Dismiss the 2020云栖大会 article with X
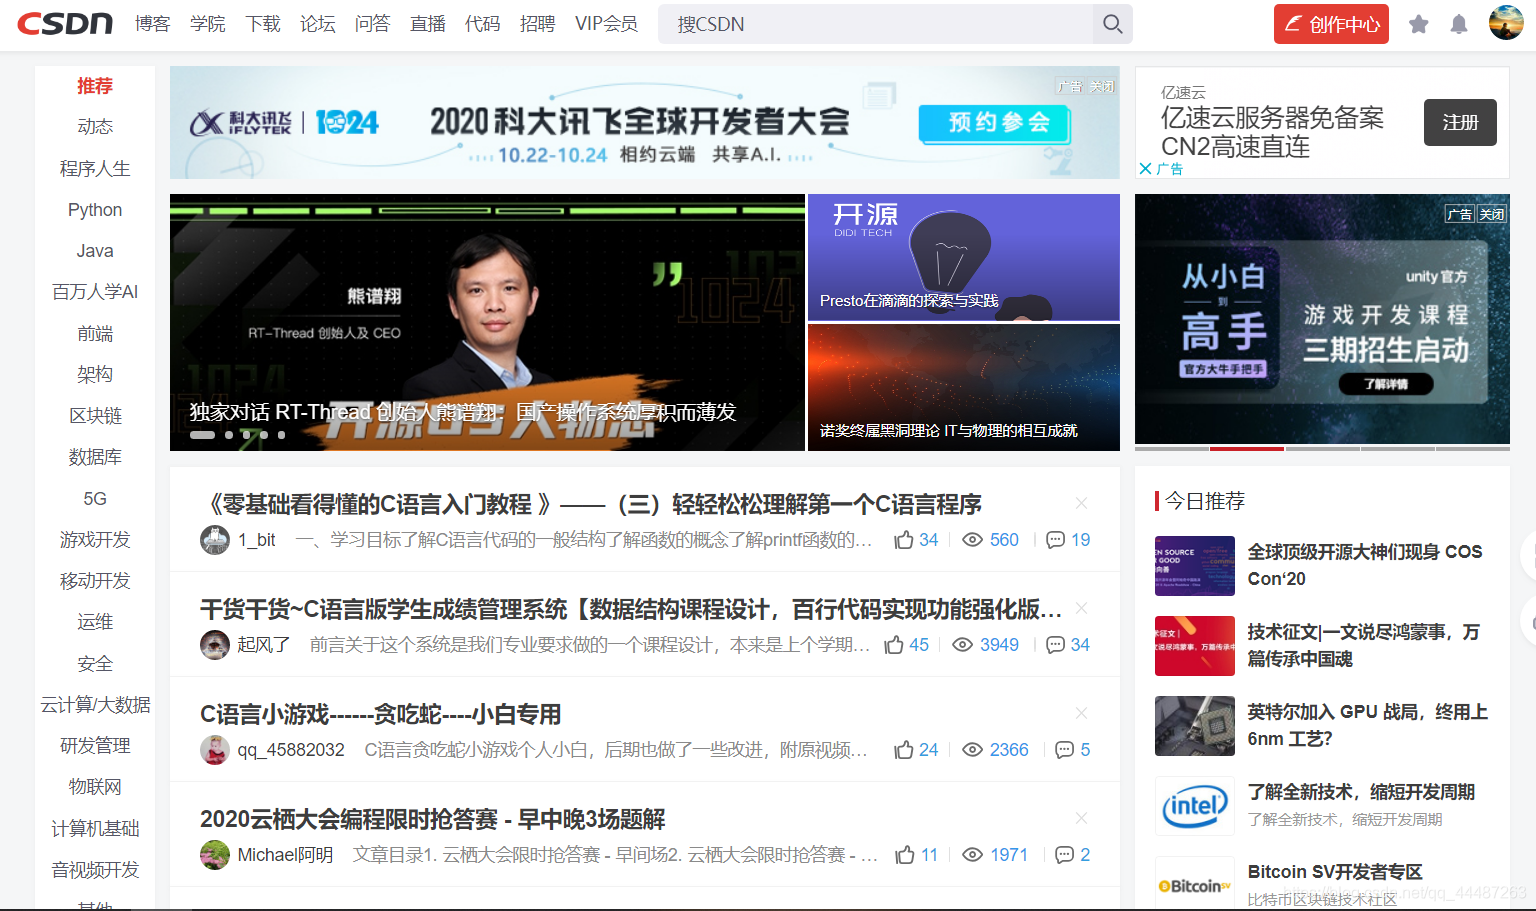1536x911 pixels. (x=1081, y=818)
